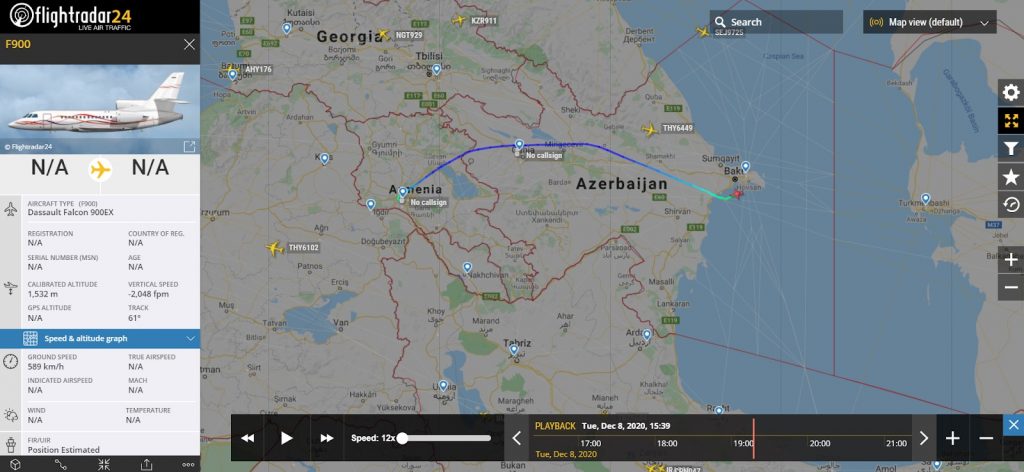The image size is (1024, 472).
Task: Adjust the playback speed slider handle
Action: point(403,438)
